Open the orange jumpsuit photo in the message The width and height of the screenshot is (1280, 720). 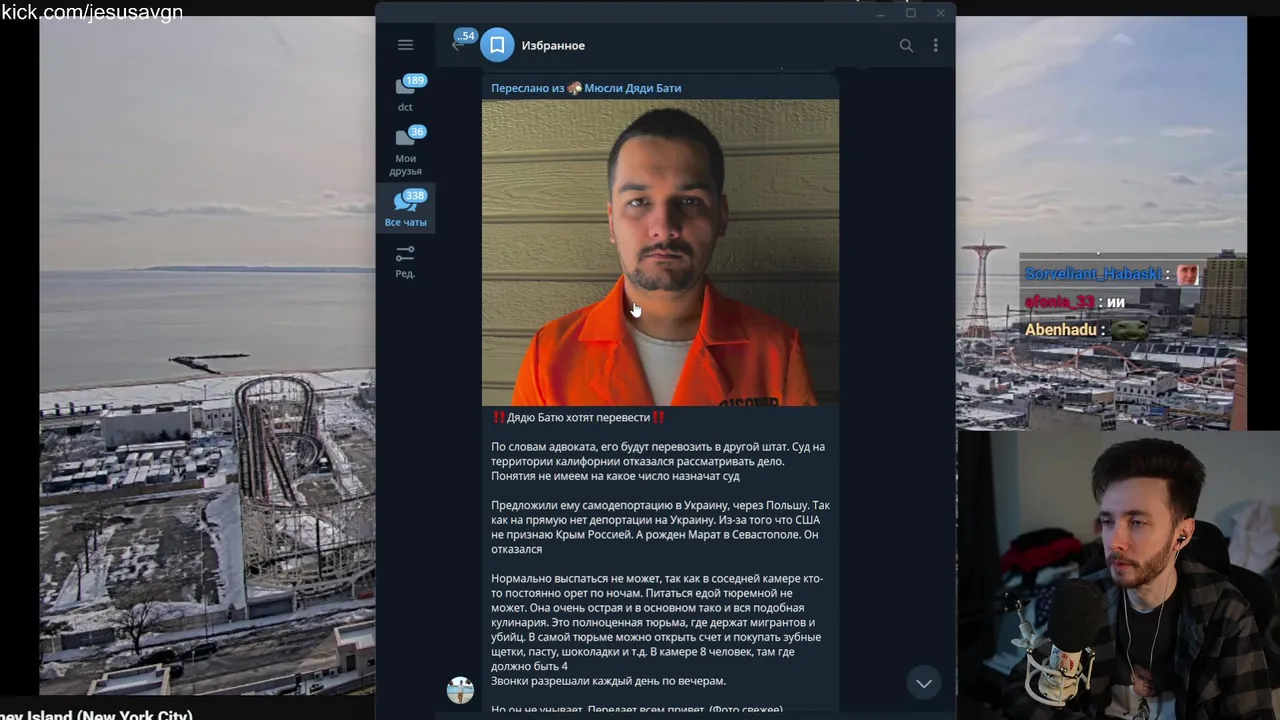click(x=660, y=252)
